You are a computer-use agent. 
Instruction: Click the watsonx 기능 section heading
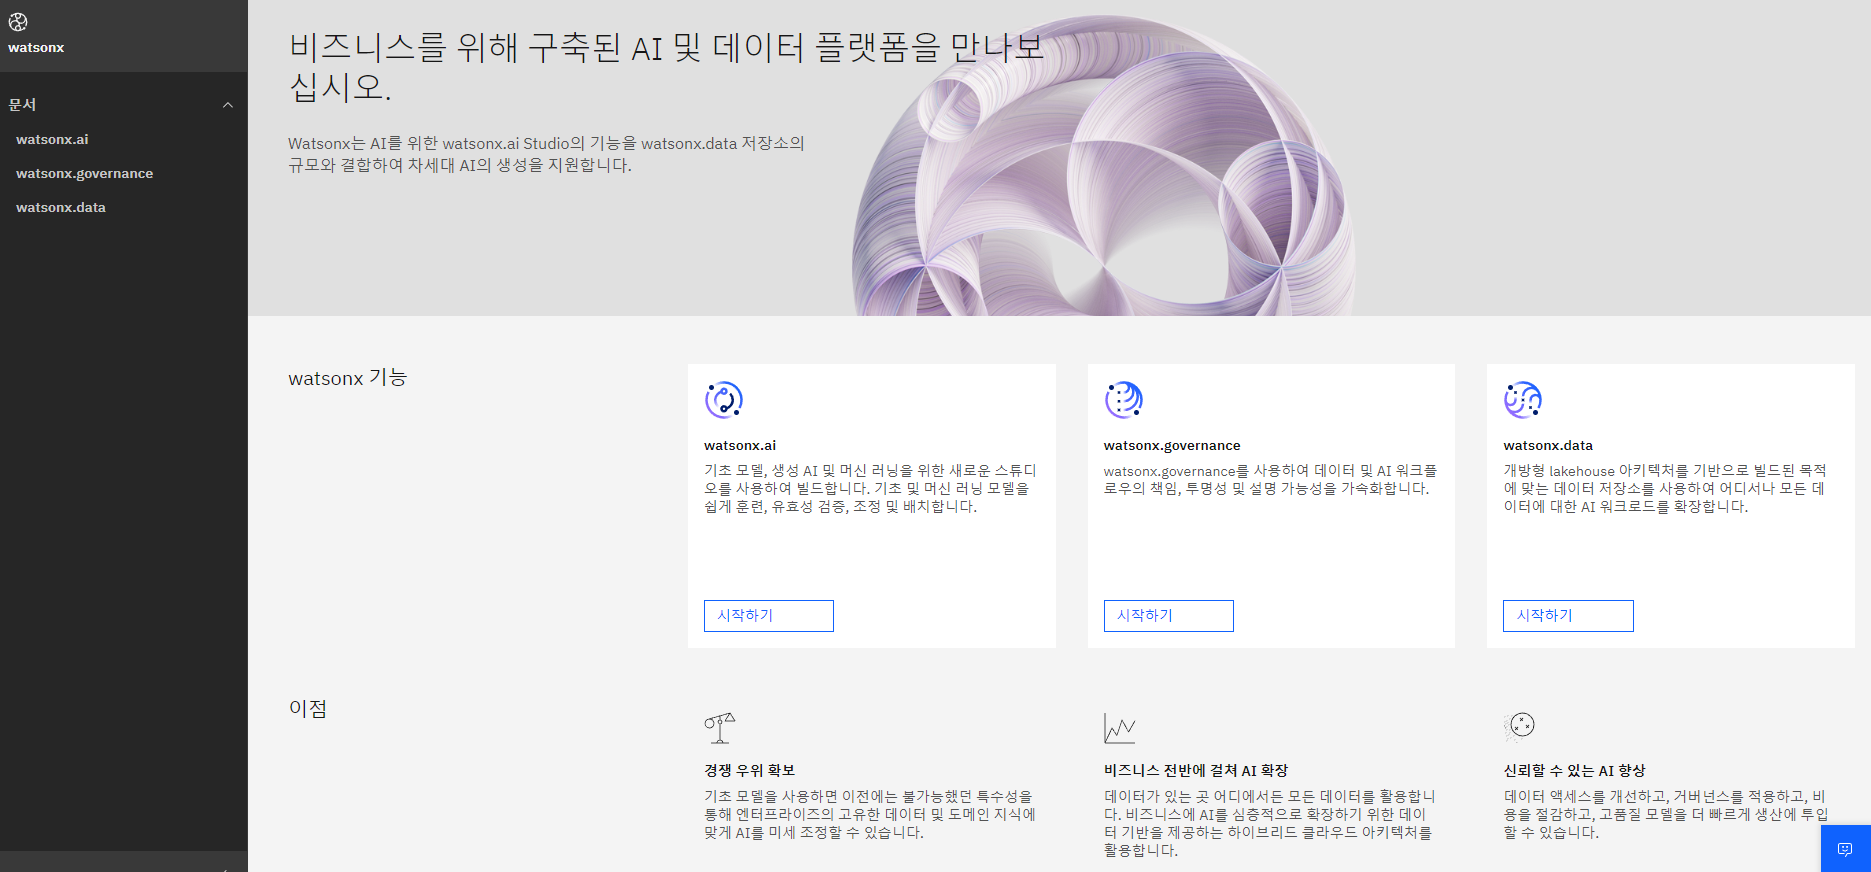point(347,378)
